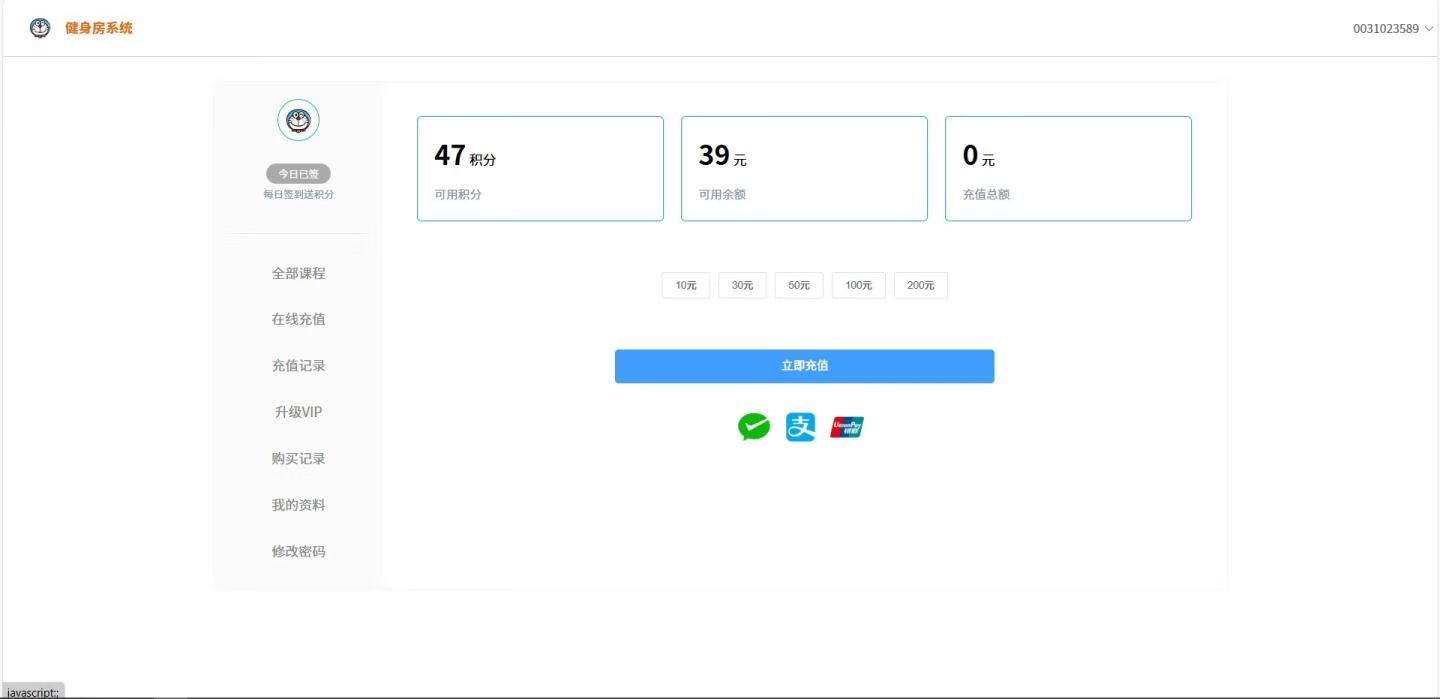The width and height of the screenshot is (1440, 699).
Task: Pick the 200元 recharge option
Action: [920, 285]
